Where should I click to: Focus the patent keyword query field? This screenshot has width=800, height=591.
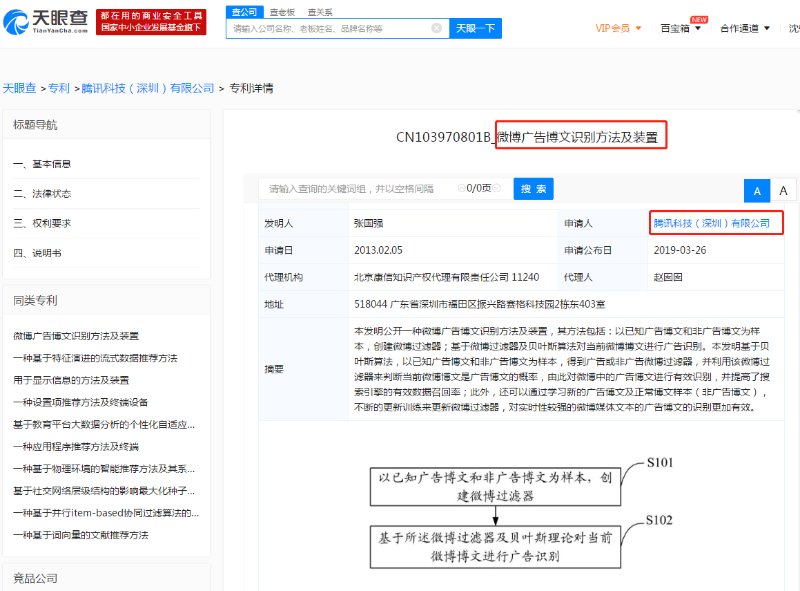(357, 189)
